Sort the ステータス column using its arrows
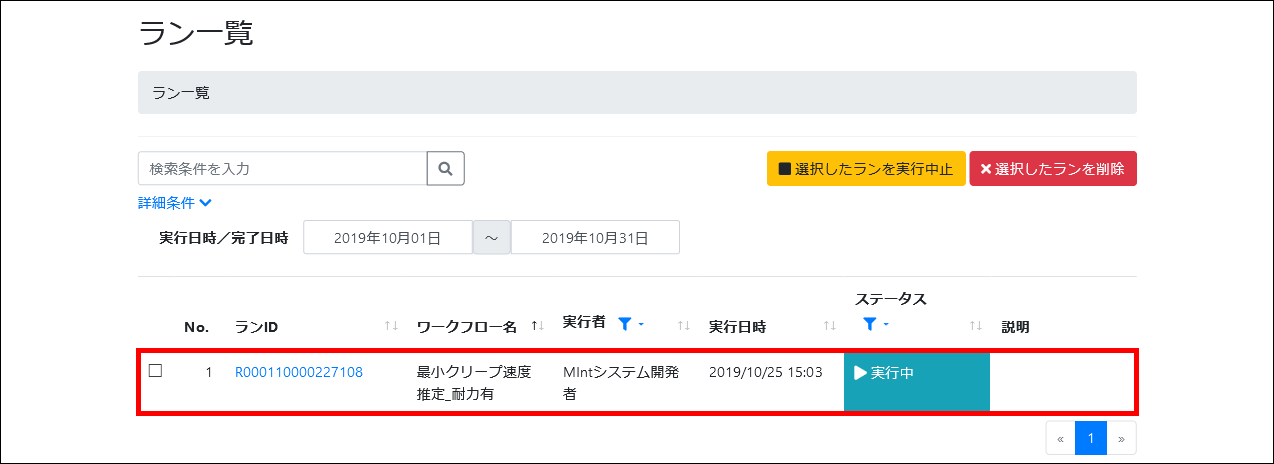 click(976, 326)
